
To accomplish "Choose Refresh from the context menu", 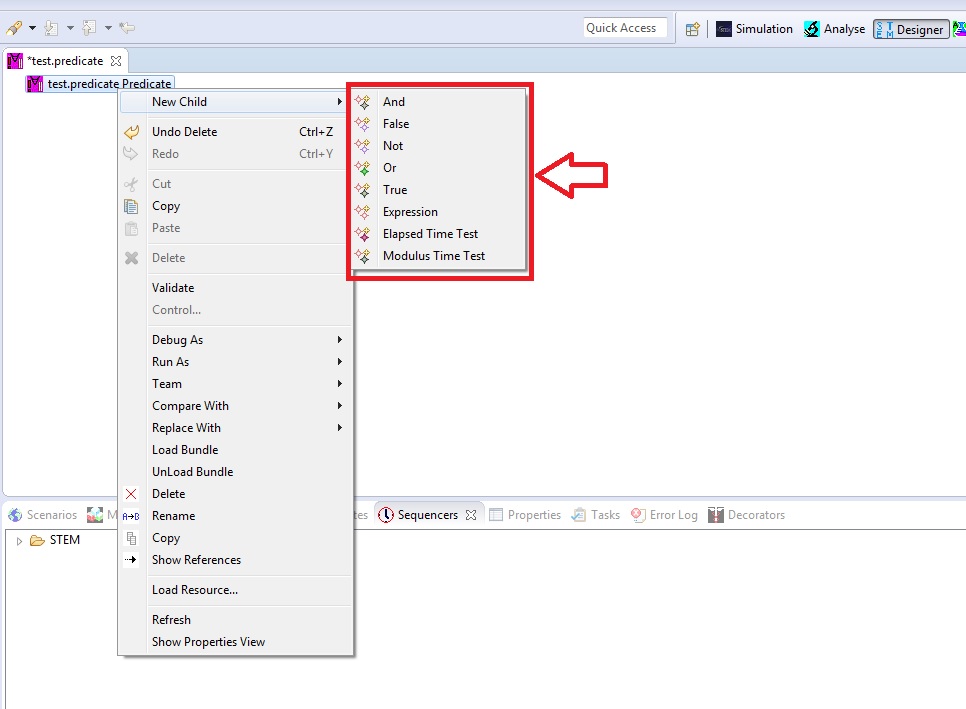I will (x=236, y=620).
